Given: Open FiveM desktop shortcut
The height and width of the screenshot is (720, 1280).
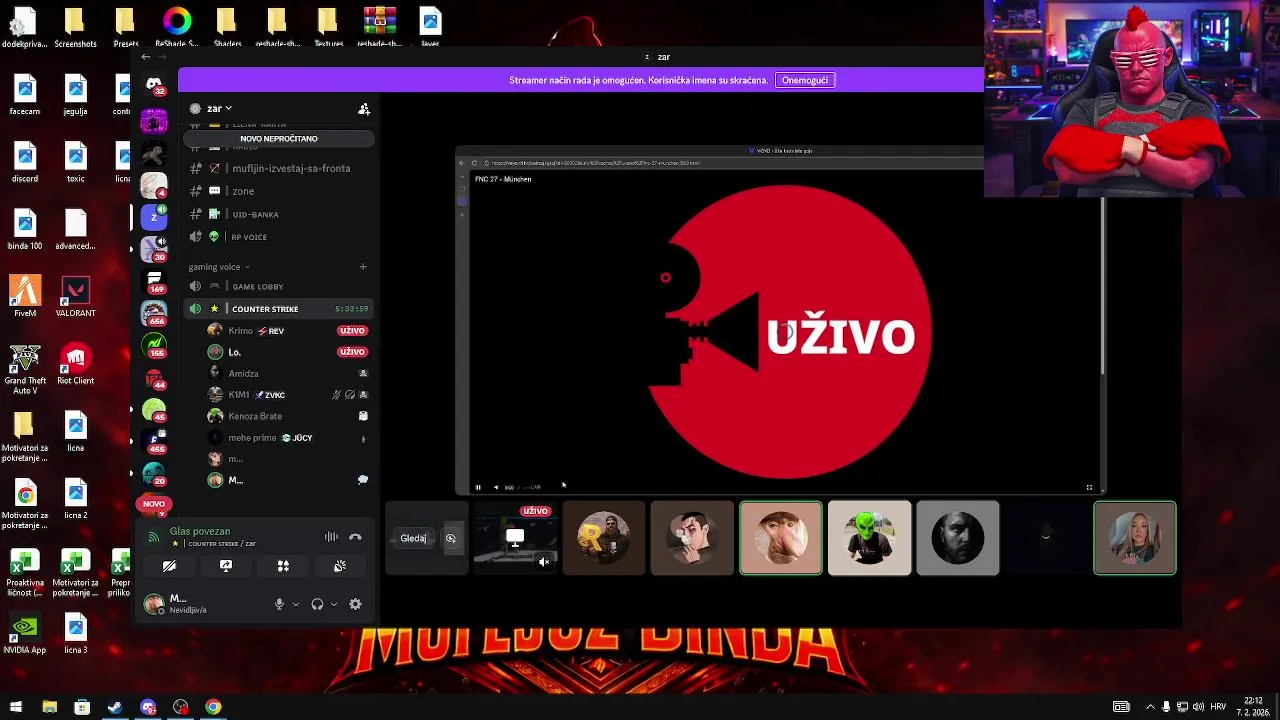Looking at the screenshot, I should point(25,296).
